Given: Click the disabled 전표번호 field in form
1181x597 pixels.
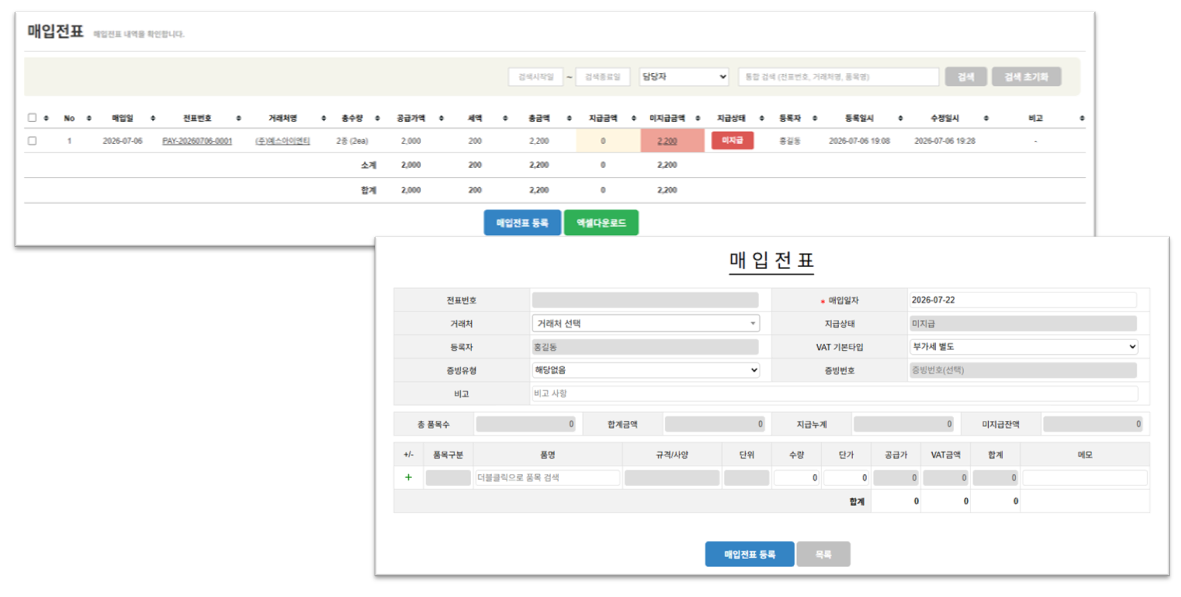Looking at the screenshot, I should tap(645, 300).
